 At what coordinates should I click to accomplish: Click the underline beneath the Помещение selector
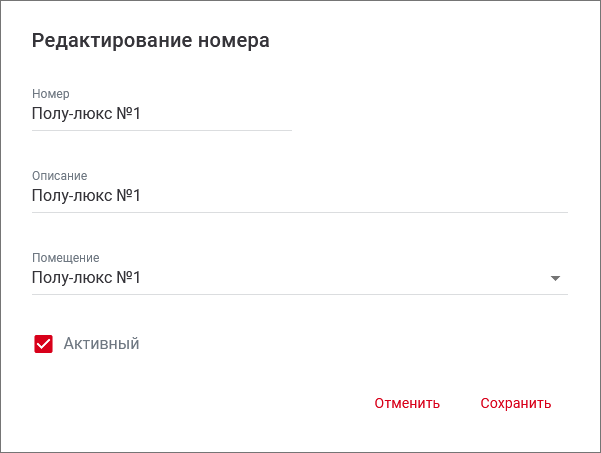(x=299, y=294)
